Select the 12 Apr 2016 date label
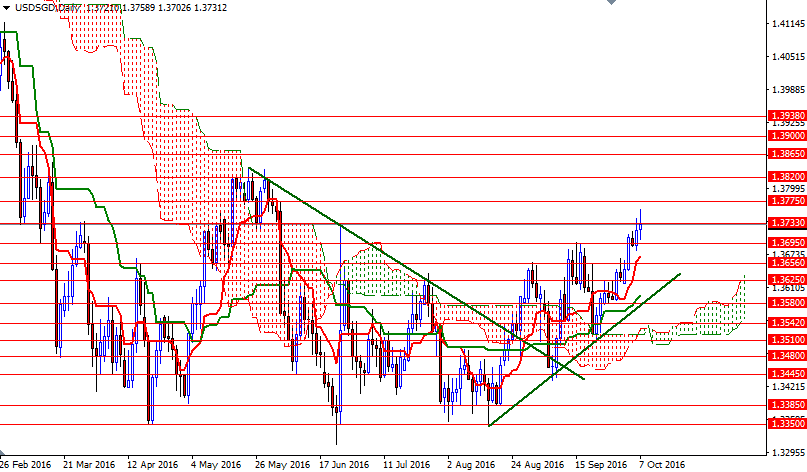Viewport: 807px width, 472px height. pyautogui.click(x=152, y=465)
